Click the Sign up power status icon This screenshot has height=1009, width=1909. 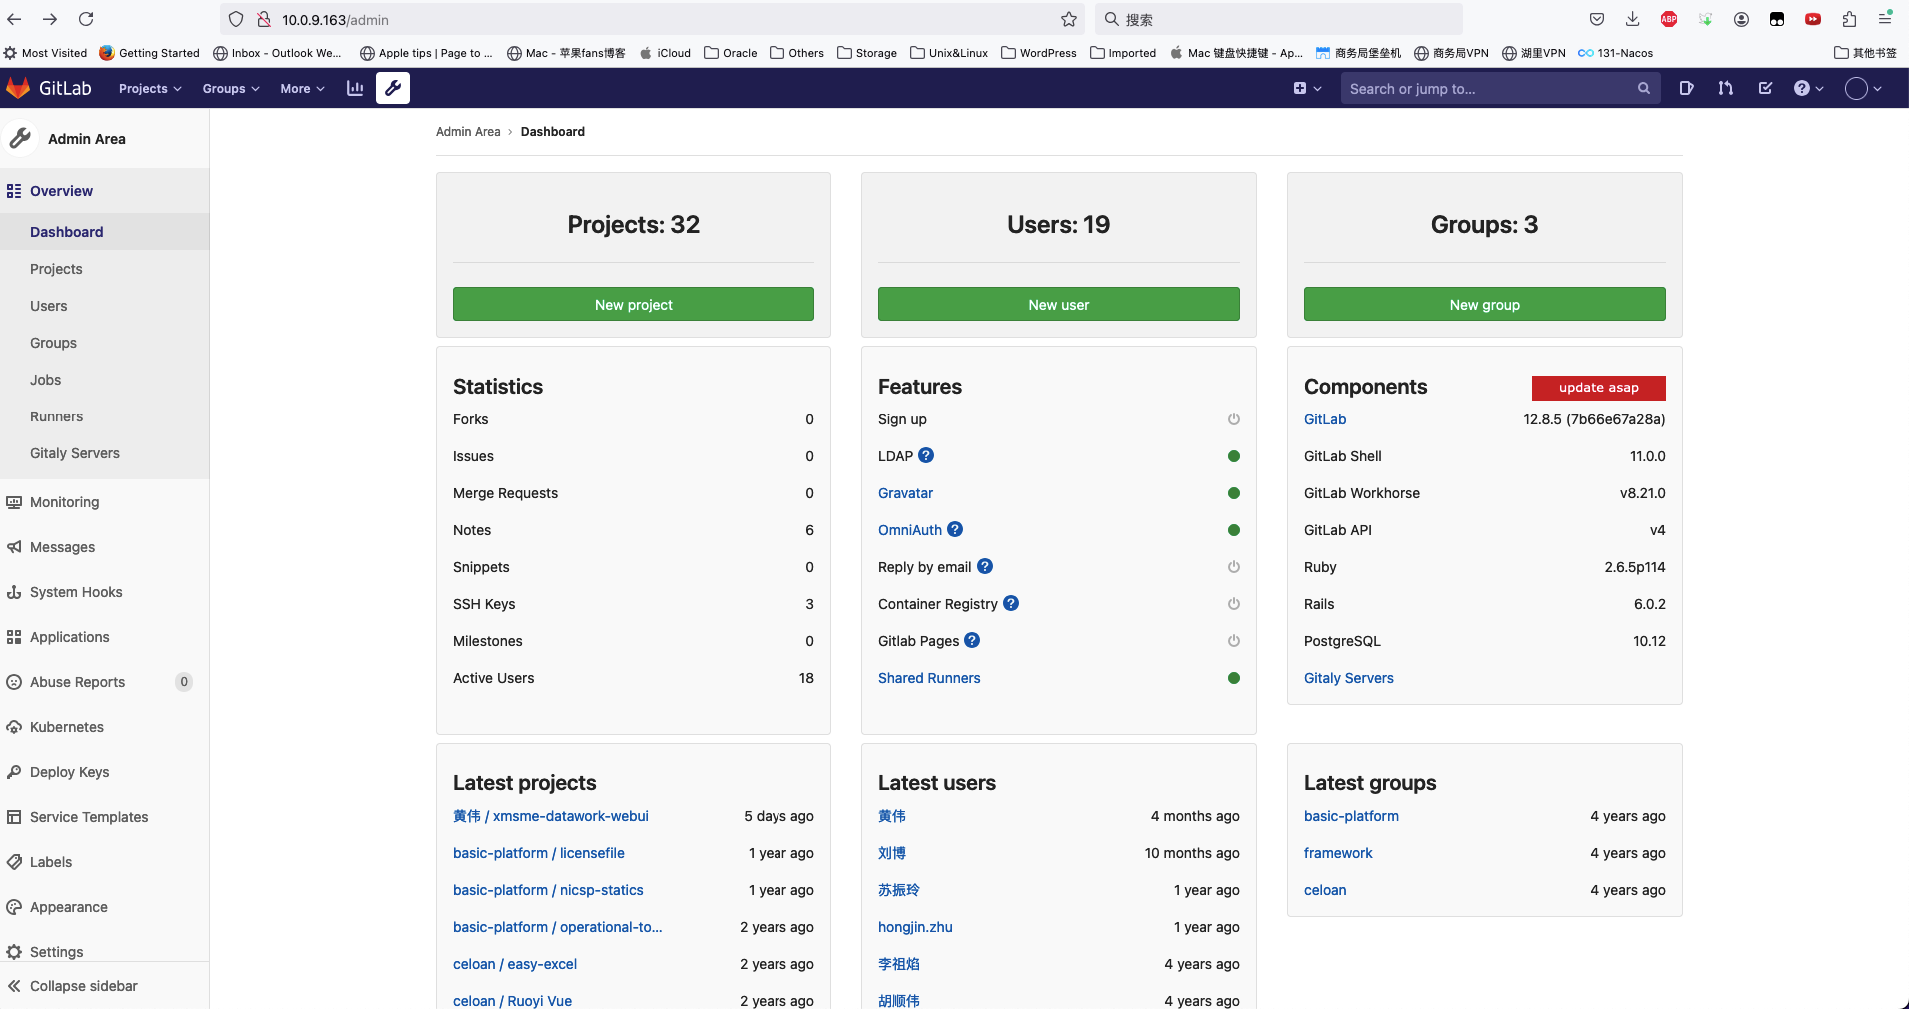point(1233,419)
